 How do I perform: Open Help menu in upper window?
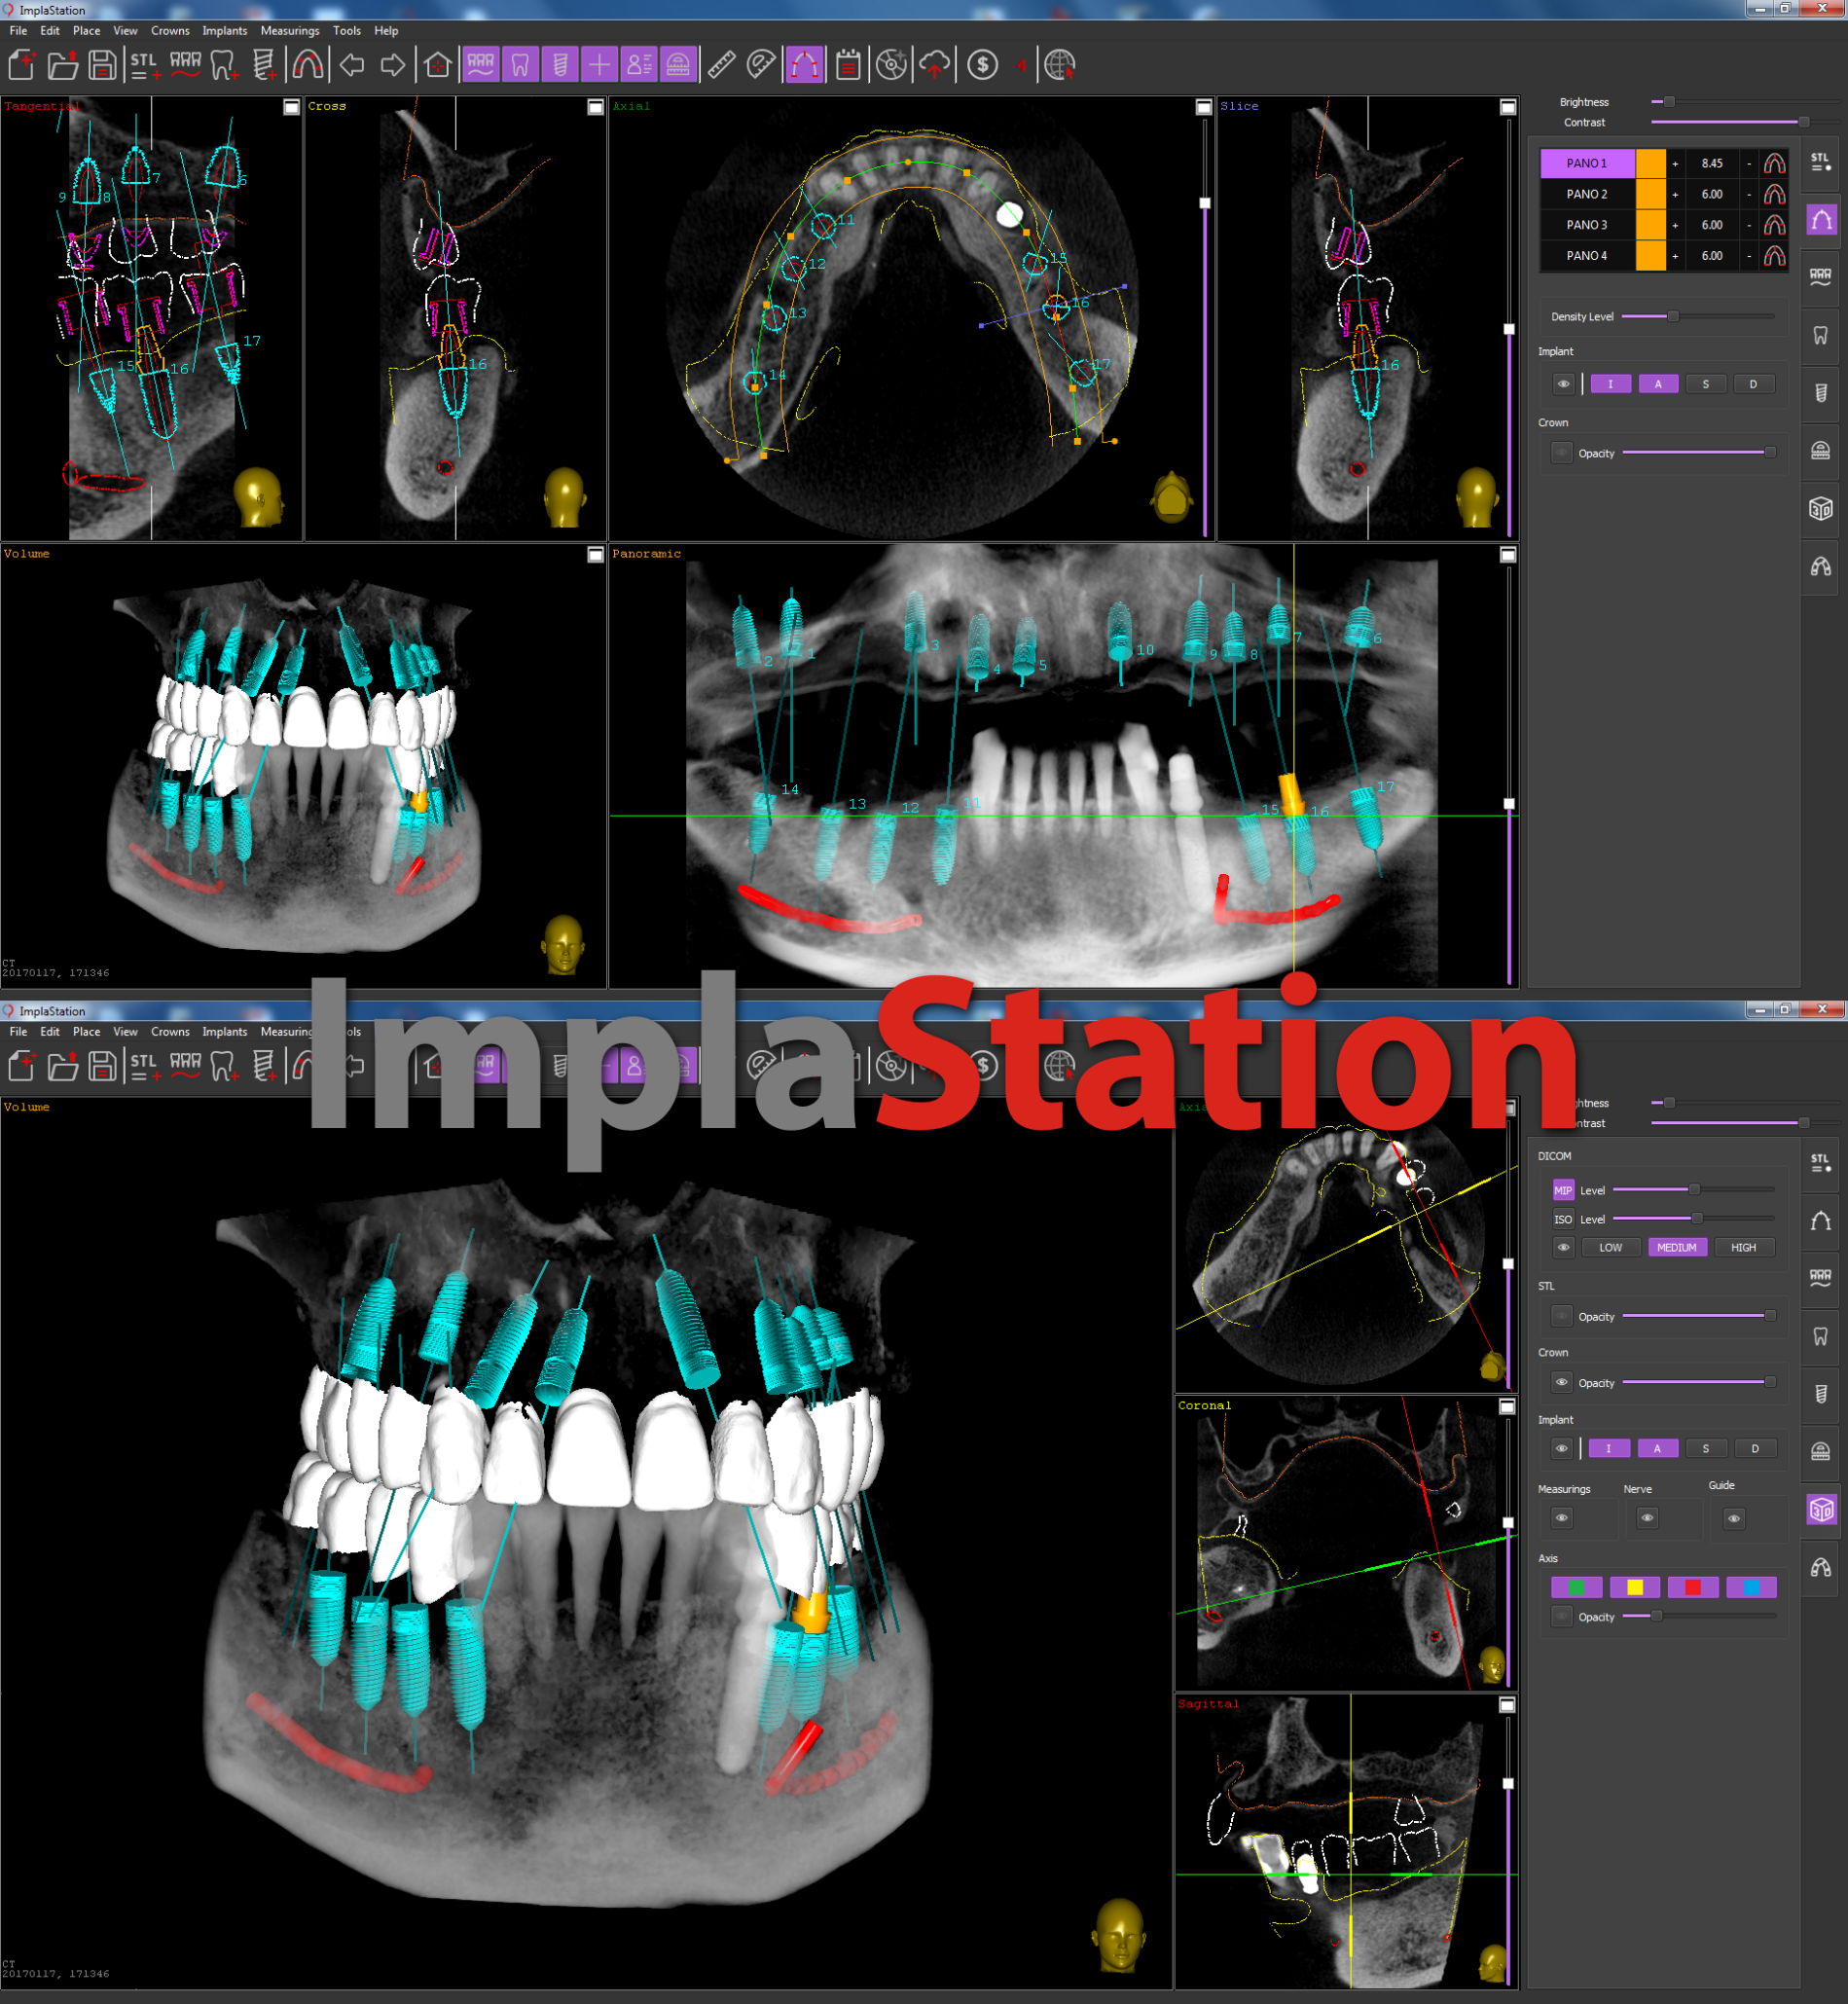click(386, 31)
